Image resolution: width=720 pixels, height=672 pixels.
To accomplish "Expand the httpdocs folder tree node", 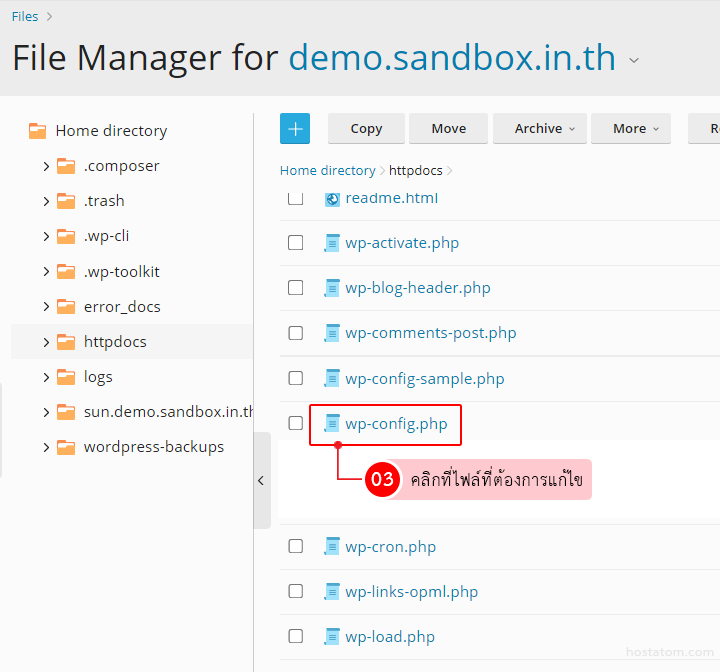I will coord(46,342).
